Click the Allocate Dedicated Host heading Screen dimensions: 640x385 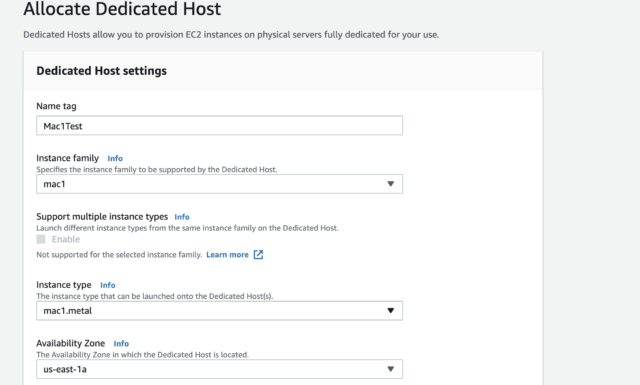pos(122,9)
